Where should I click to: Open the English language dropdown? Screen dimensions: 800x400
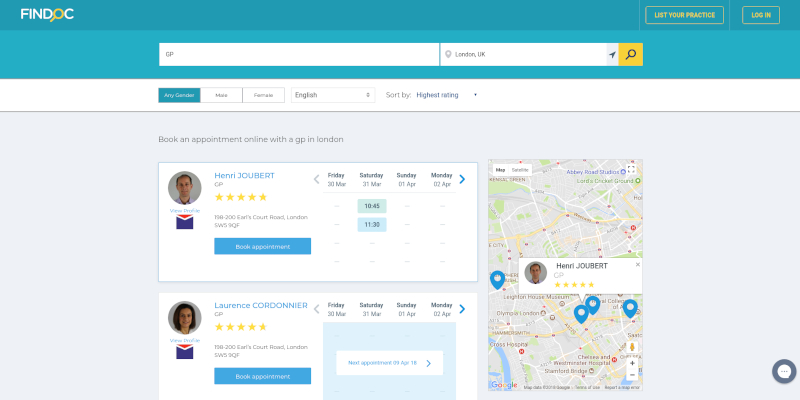tap(333, 95)
